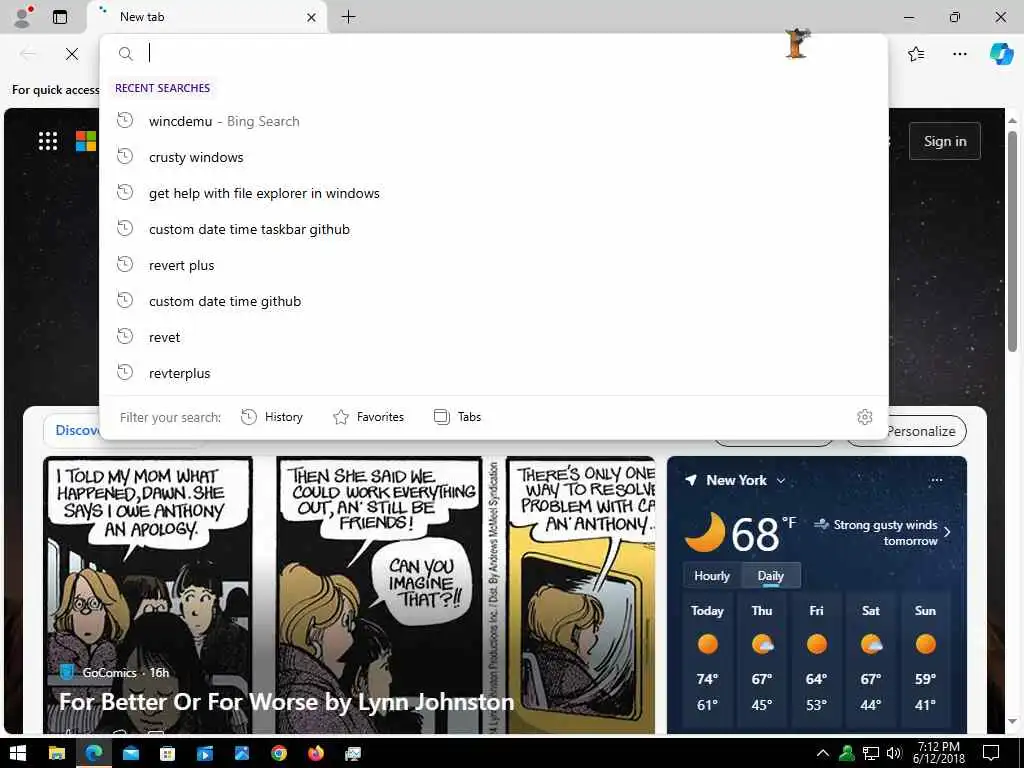The width and height of the screenshot is (1024, 768).
Task: Select 'custom date time taskbar github' suggestion
Action: tap(494, 229)
